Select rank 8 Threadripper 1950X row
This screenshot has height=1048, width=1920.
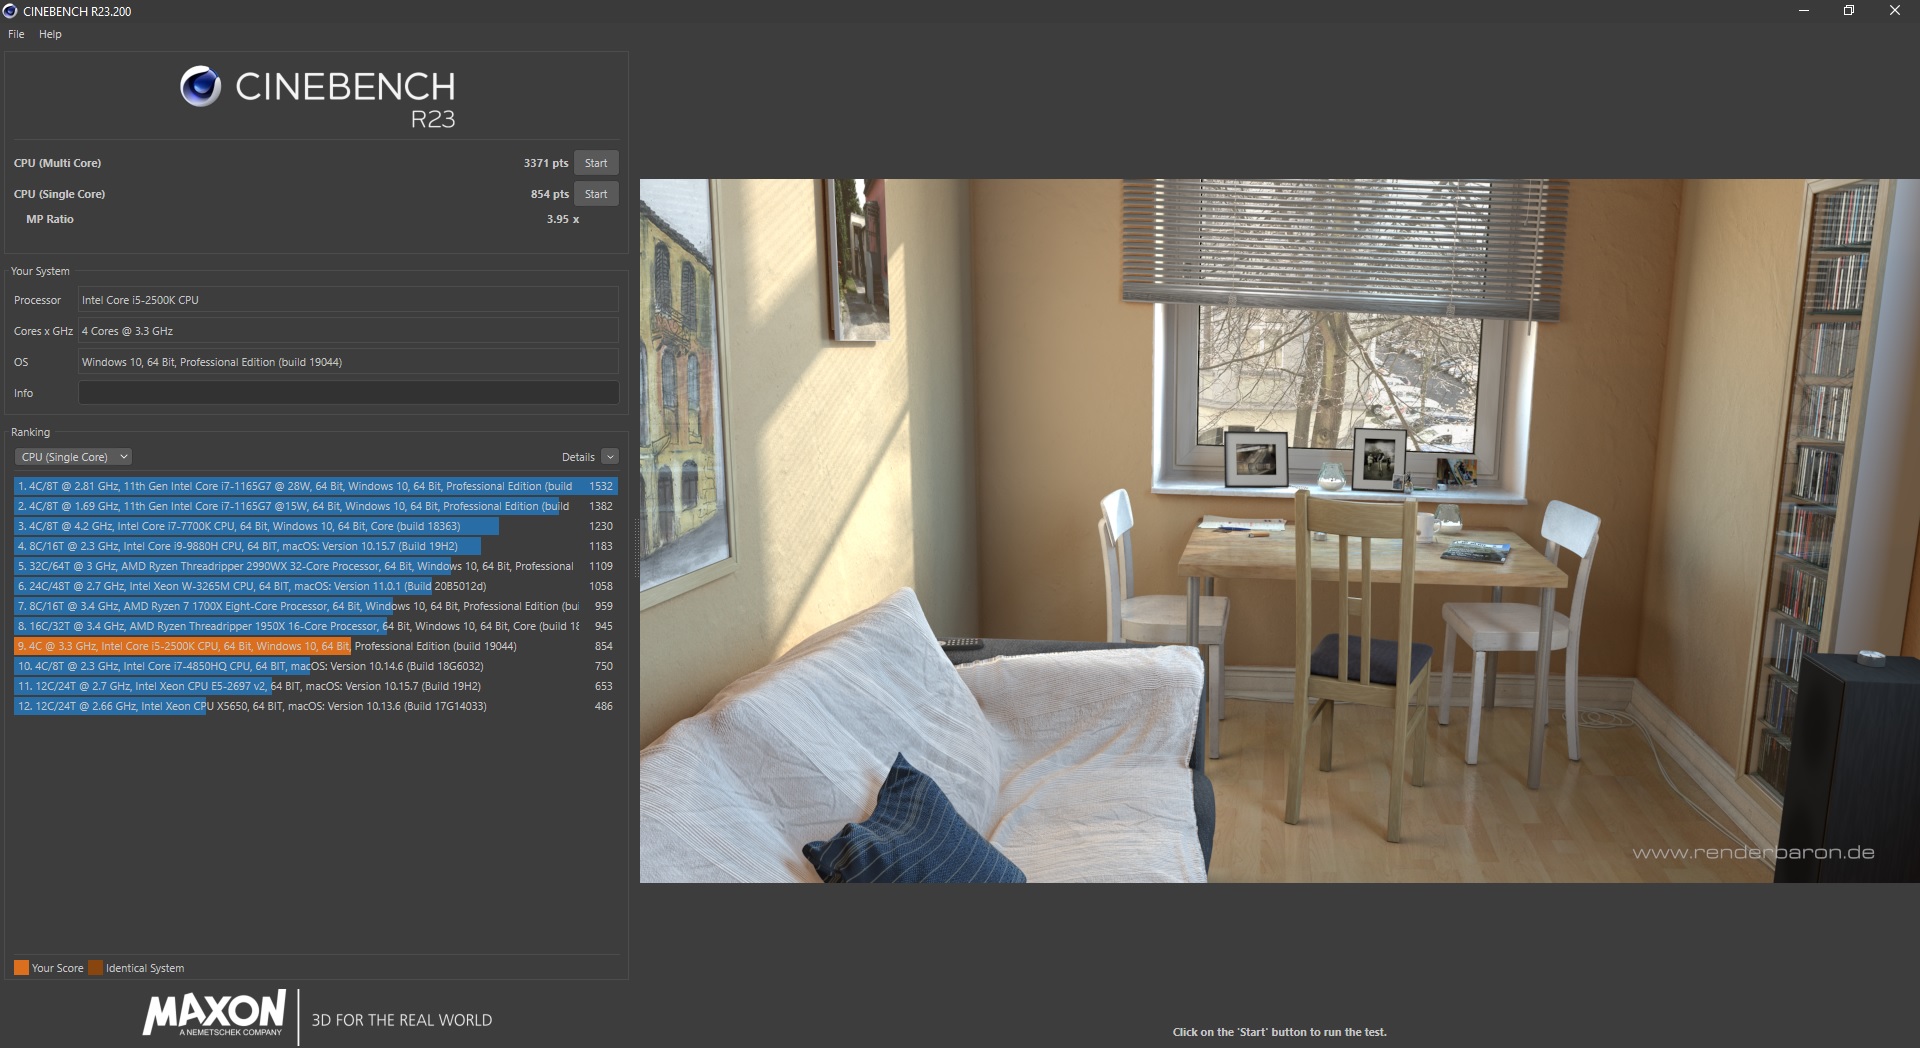pos(316,626)
